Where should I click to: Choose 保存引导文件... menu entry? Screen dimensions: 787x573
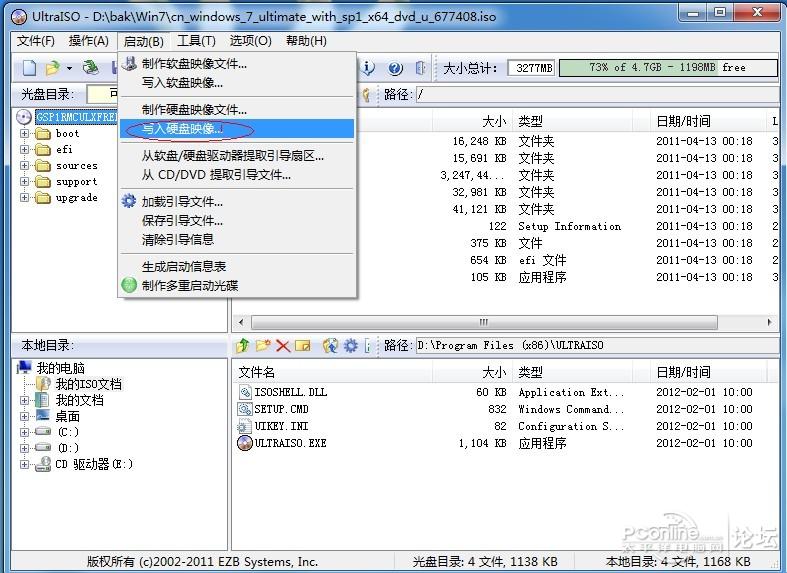point(237,221)
